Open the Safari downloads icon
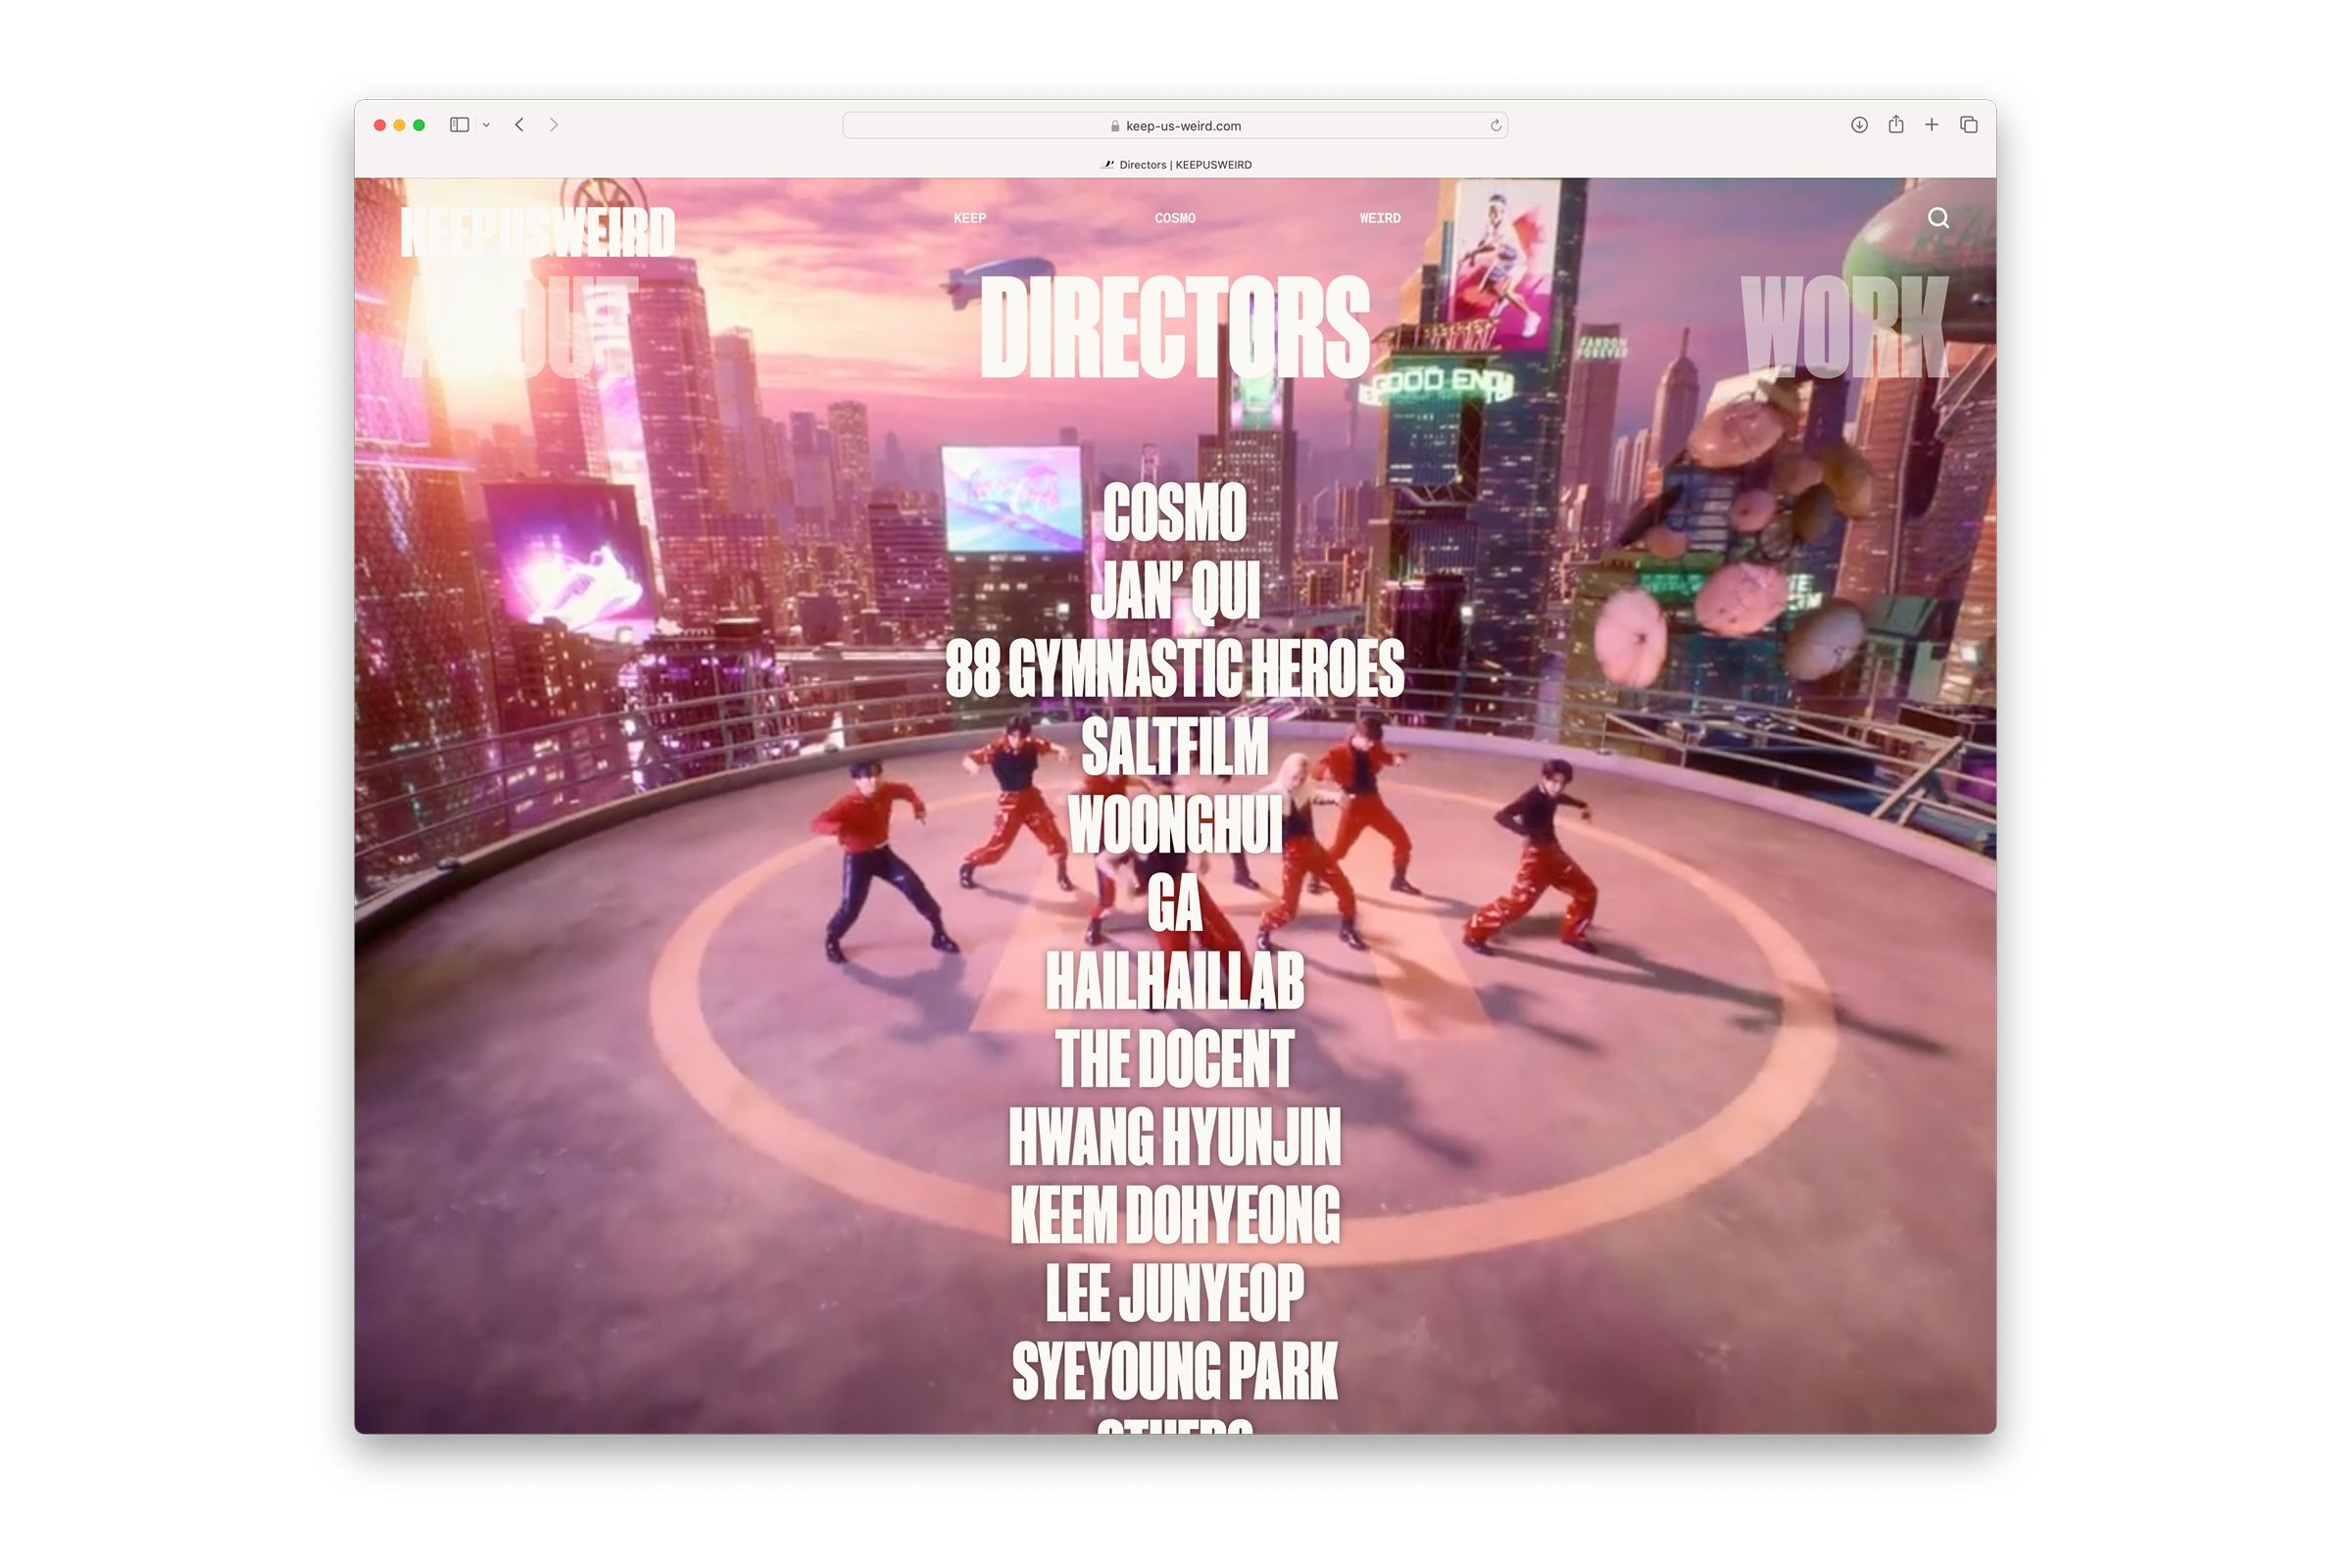2352x1568 pixels. click(x=1859, y=125)
